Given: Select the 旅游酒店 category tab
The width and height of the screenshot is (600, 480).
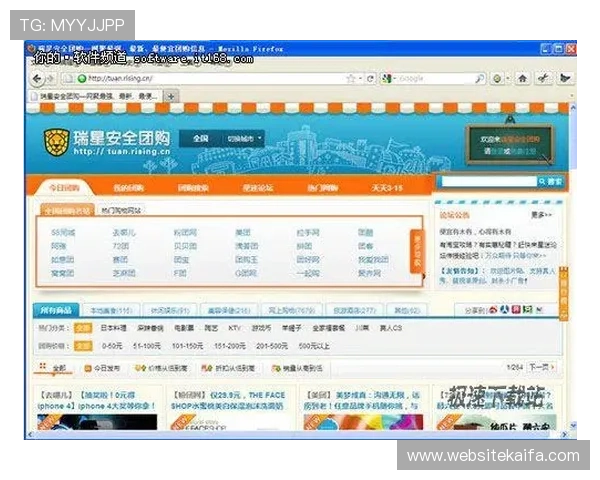Looking at the screenshot, I should 355,310.
